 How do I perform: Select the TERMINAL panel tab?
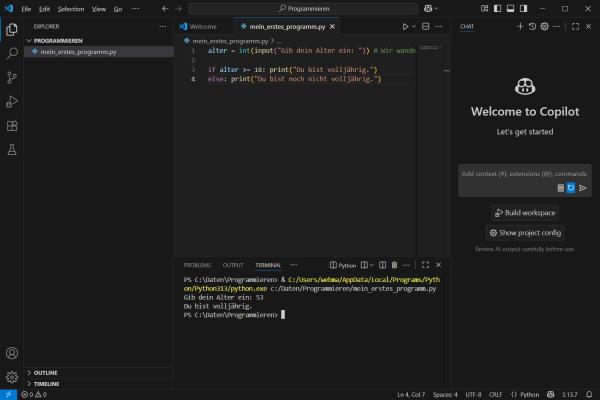268,265
